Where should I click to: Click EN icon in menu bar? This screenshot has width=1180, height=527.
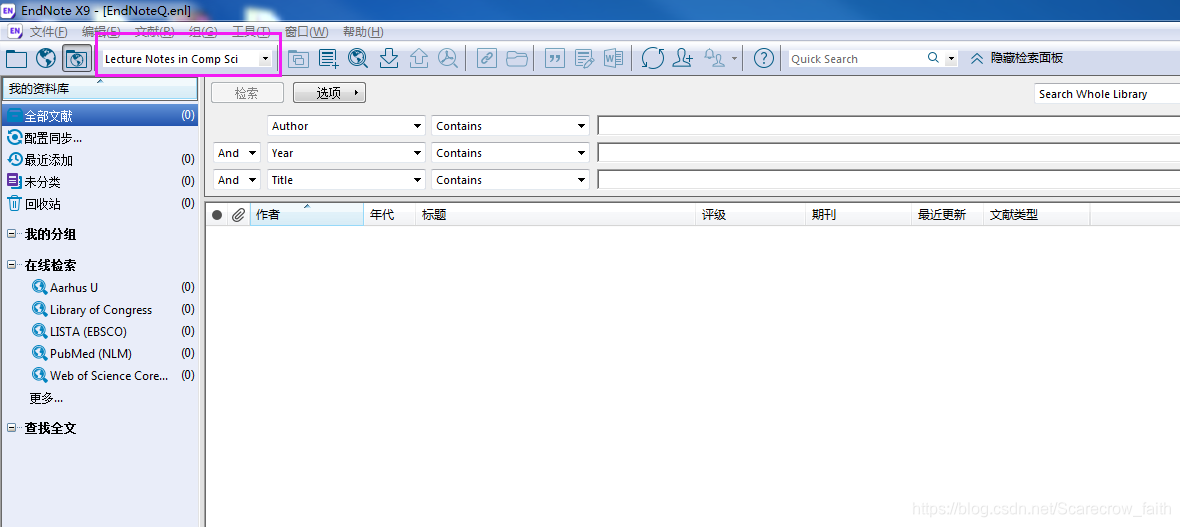click(15, 32)
